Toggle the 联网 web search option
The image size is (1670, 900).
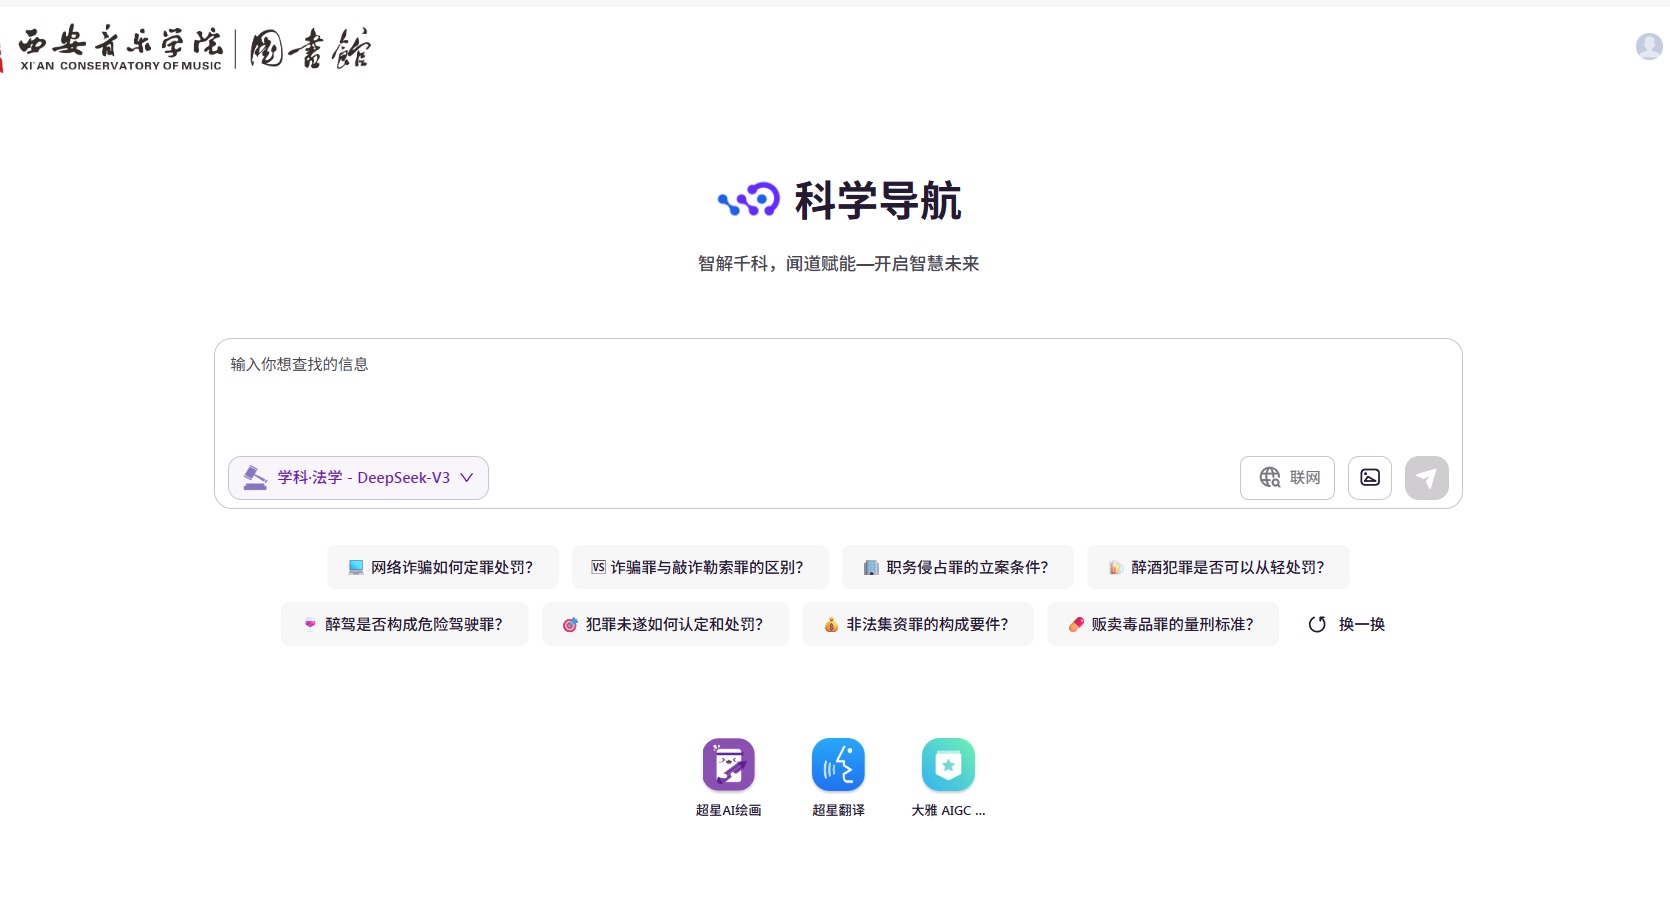[1287, 478]
